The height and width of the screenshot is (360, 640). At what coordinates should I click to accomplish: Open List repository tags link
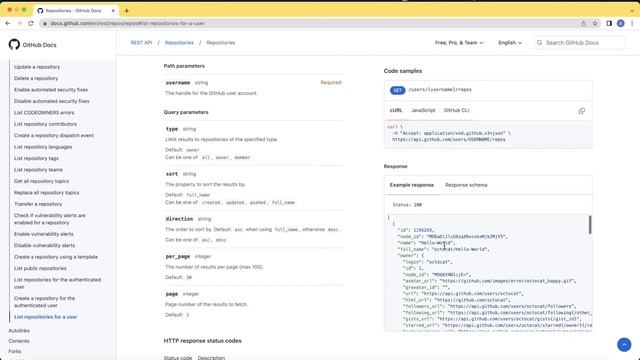(36, 158)
